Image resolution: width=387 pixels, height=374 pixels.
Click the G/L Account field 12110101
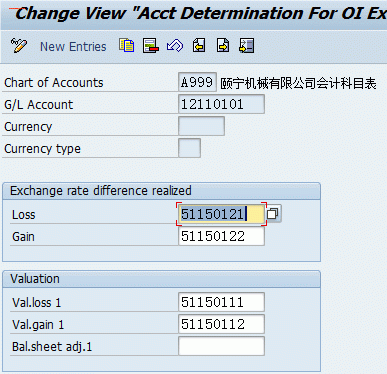222,104
